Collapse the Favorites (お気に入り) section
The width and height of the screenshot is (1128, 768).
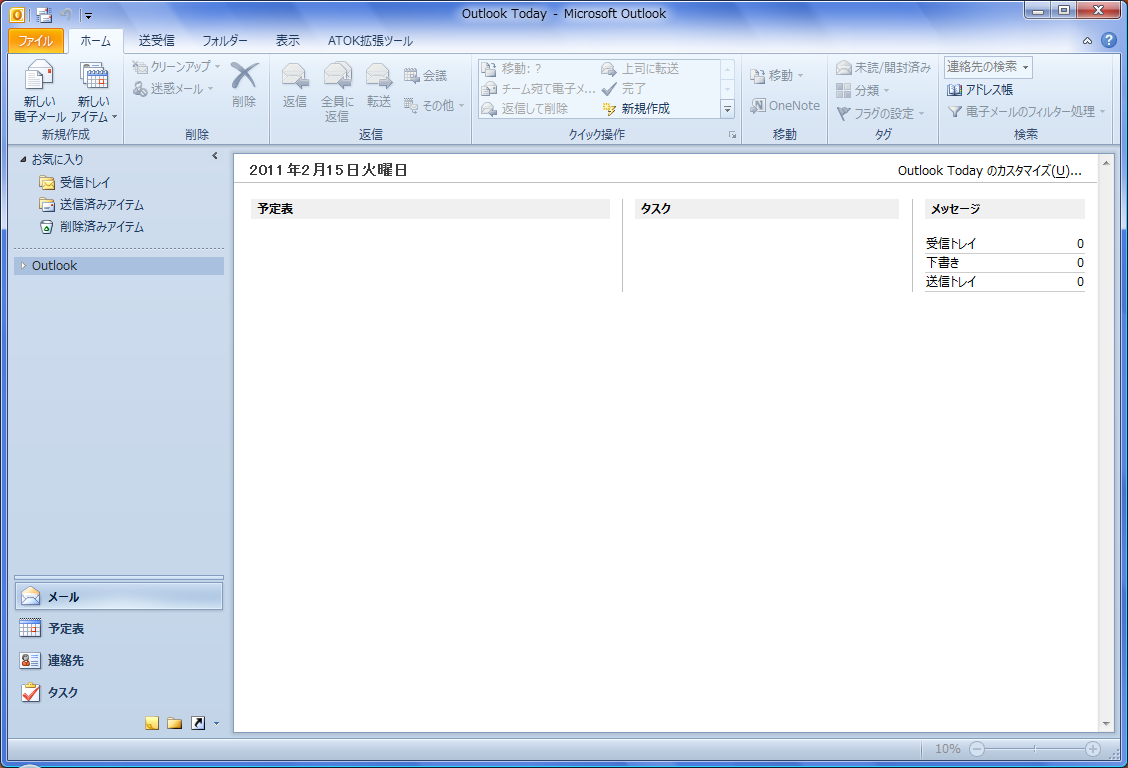coord(23,159)
